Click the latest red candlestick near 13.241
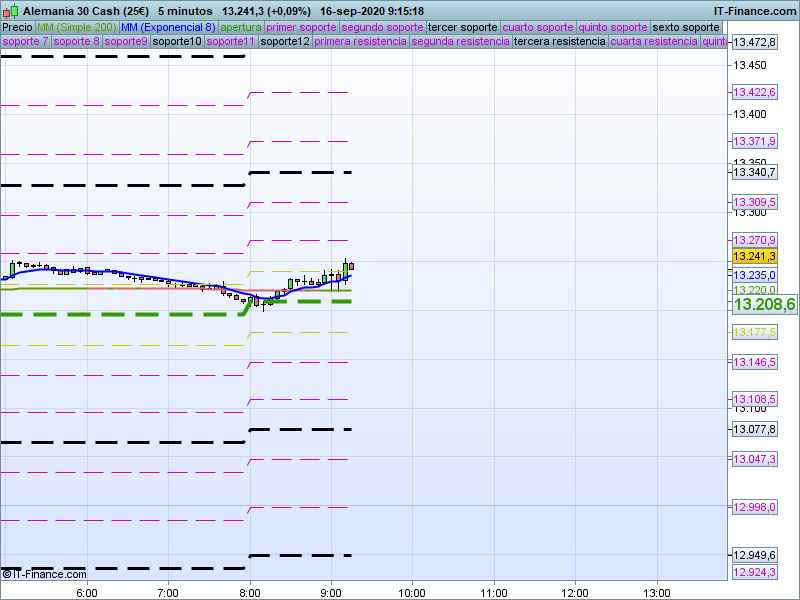800x600 pixels. pos(352,266)
